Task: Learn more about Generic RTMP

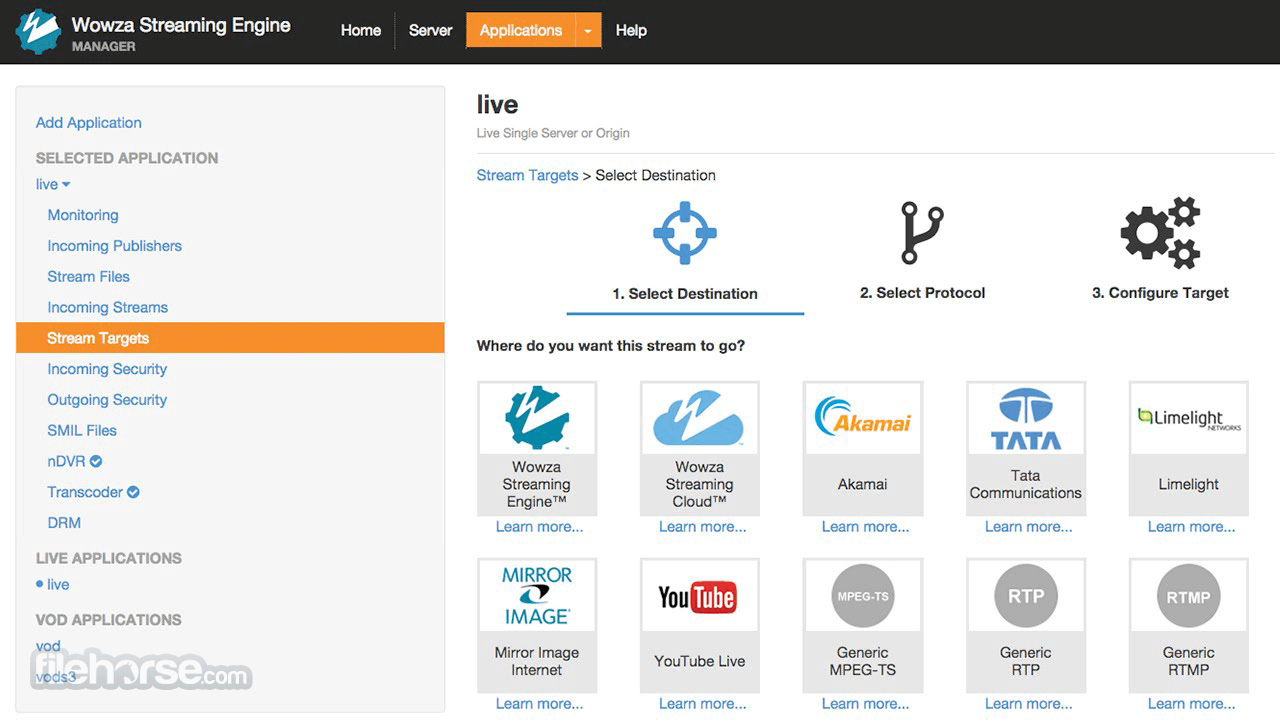Action: click(1191, 704)
